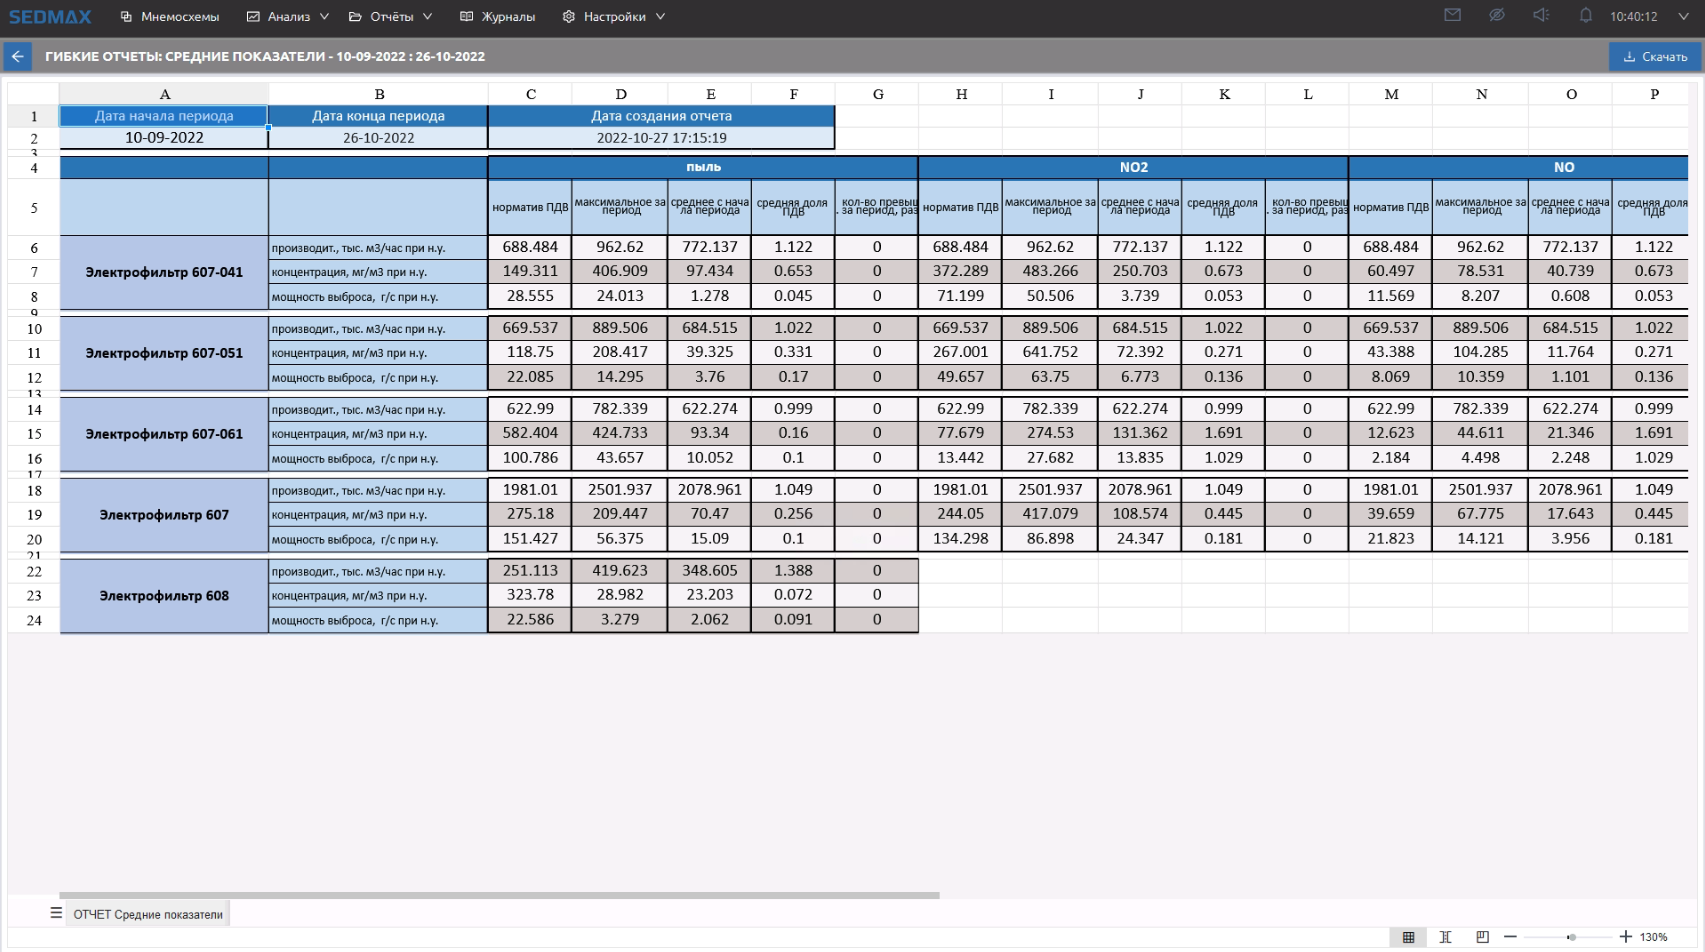Image resolution: width=1705 pixels, height=952 pixels.
Task: Open the Журналы menu item
Action: point(498,17)
